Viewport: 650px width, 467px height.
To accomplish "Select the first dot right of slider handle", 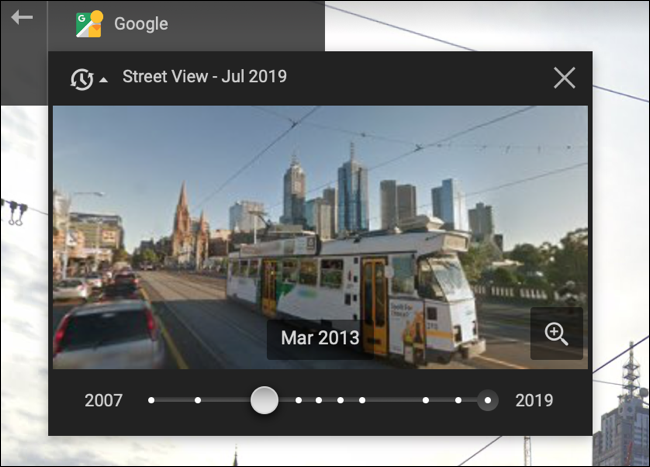I will tap(298, 400).
